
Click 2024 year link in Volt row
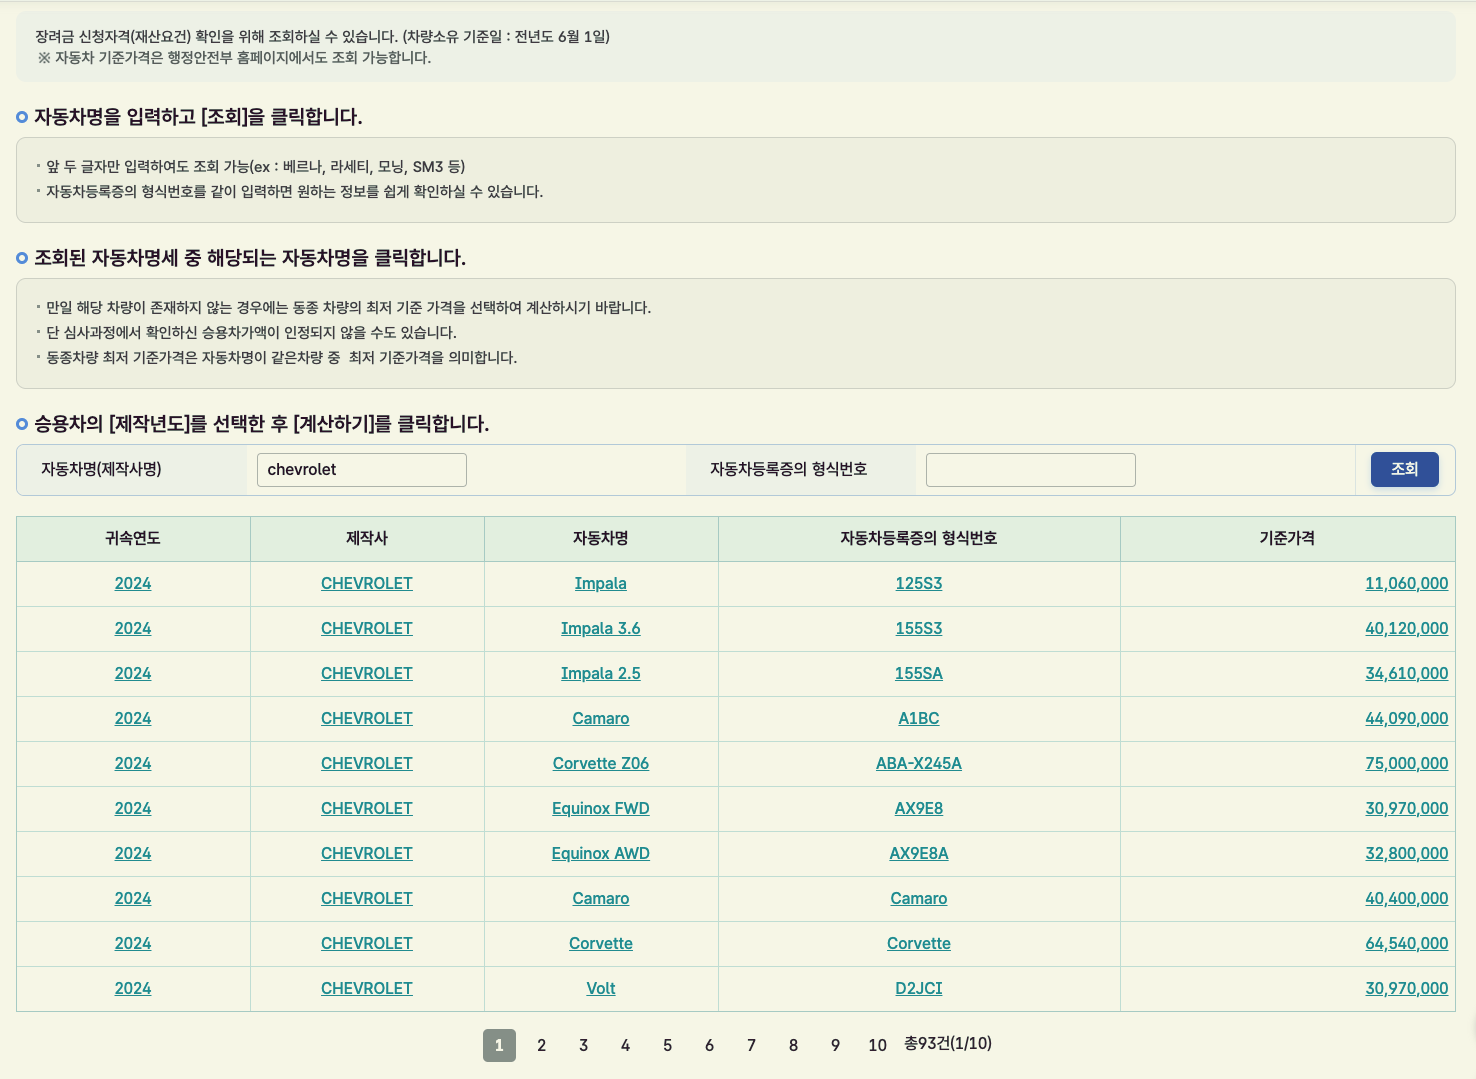click(132, 988)
